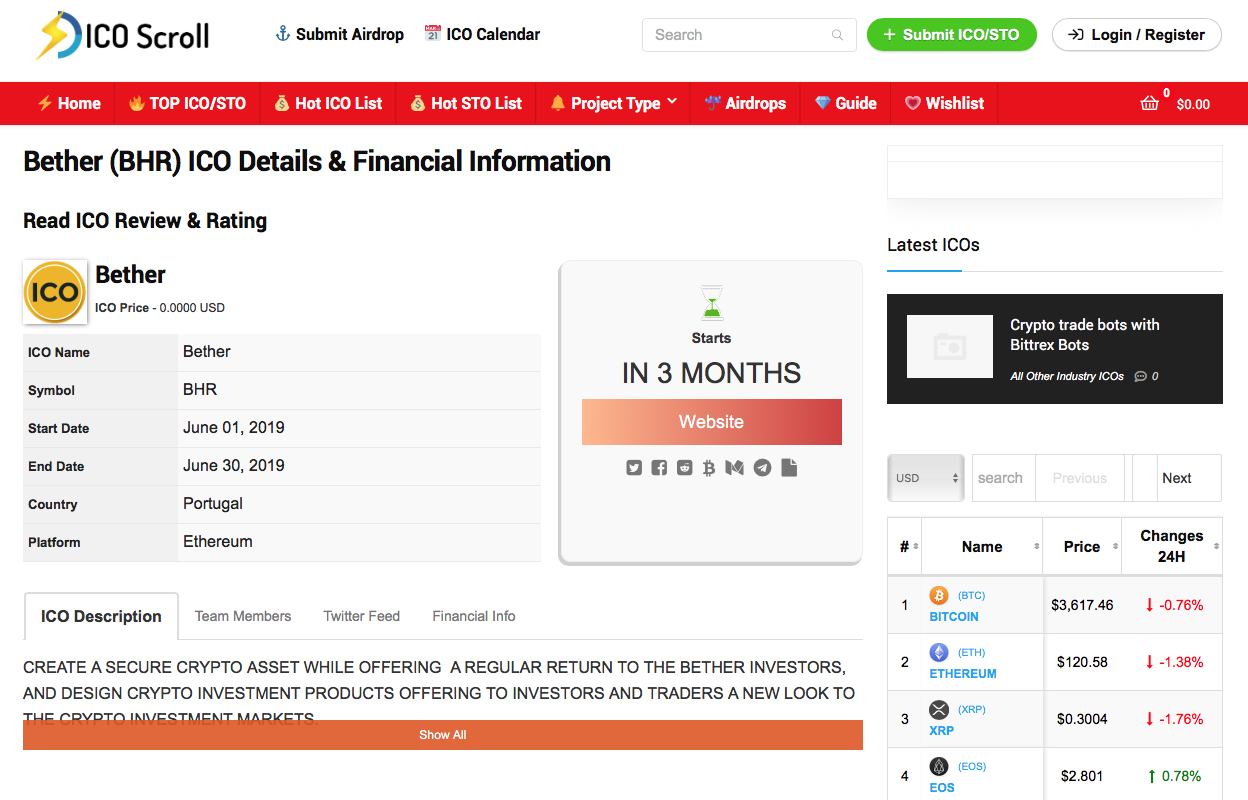Click the search magnifier icon
The height and width of the screenshot is (800, 1248).
(837, 35)
